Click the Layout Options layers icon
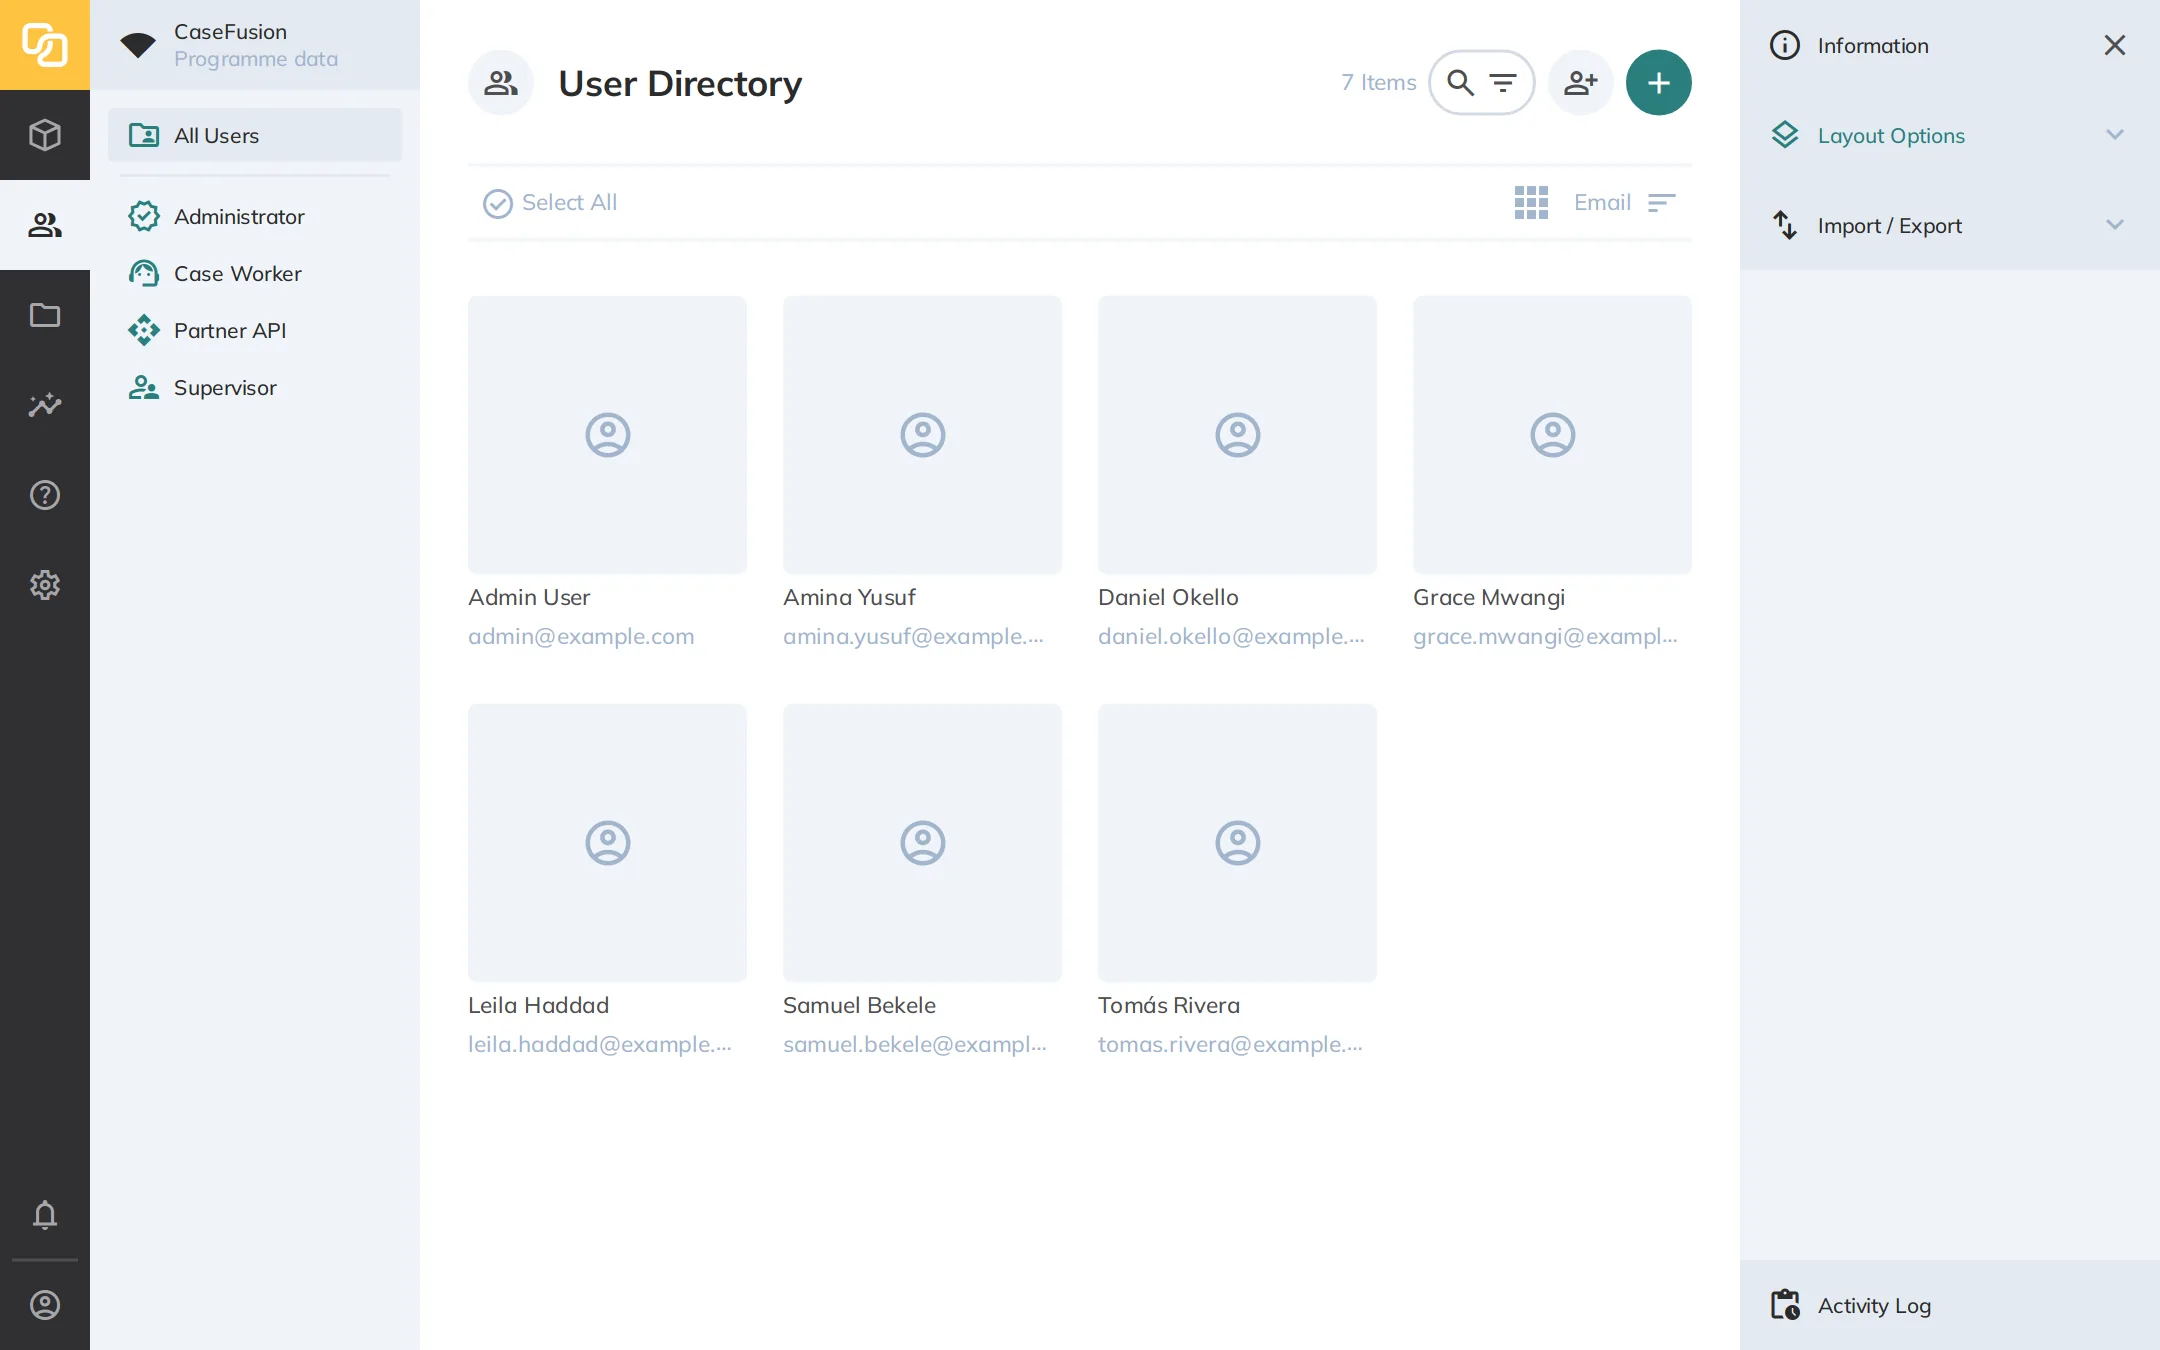The image size is (2160, 1350). 1785,135
